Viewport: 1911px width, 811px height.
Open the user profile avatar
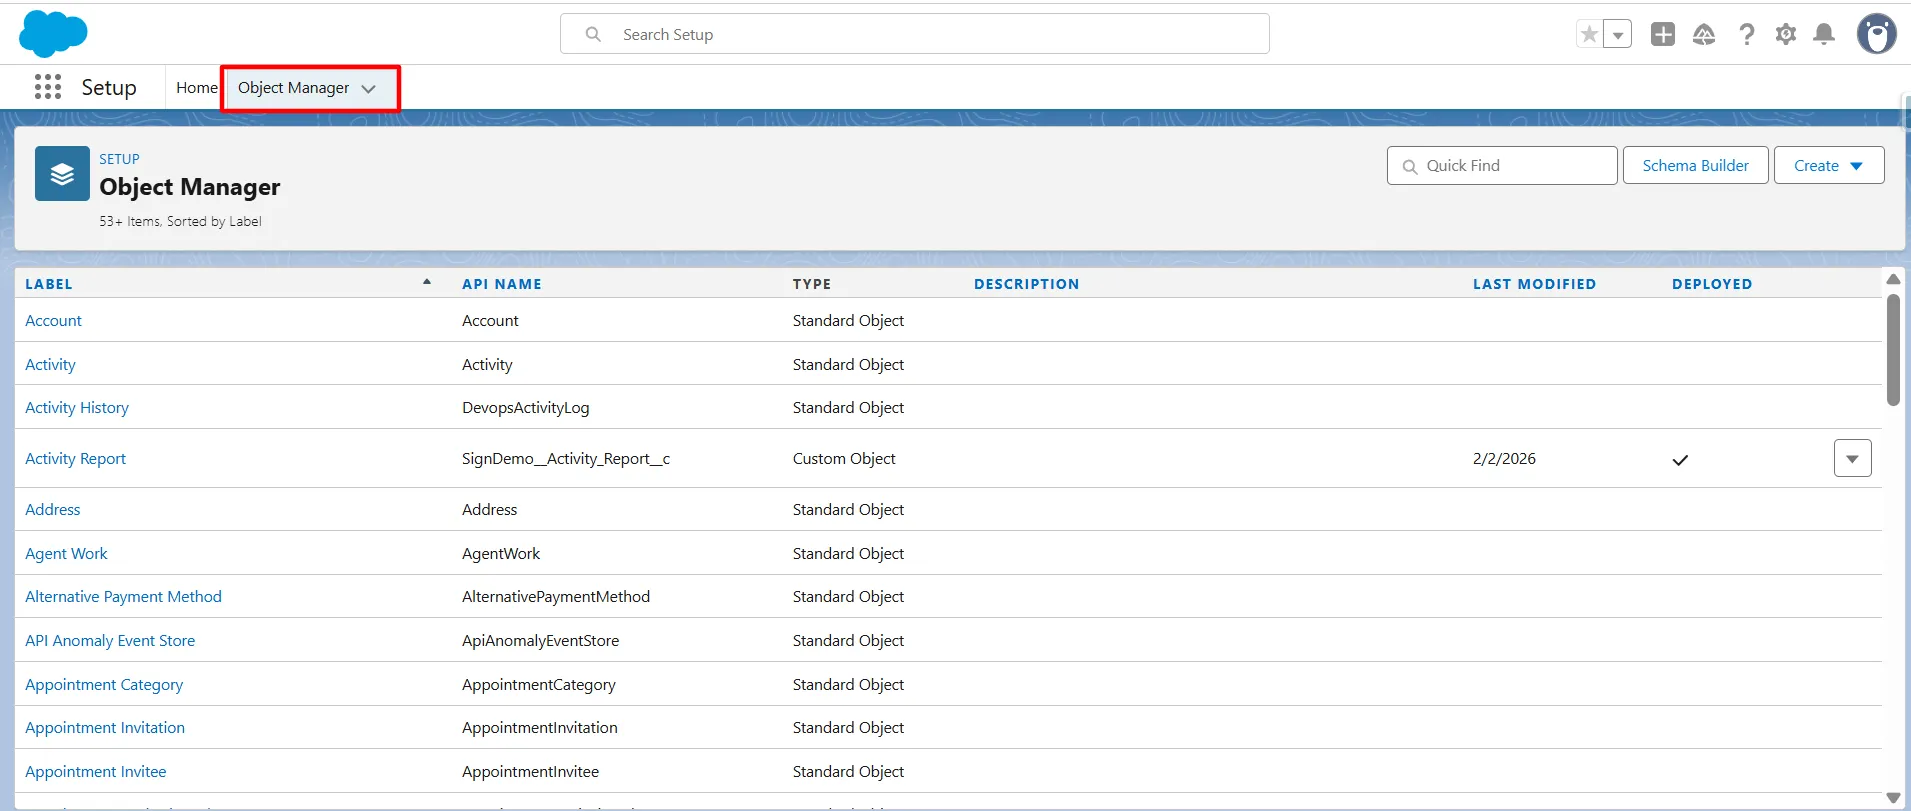pyautogui.click(x=1877, y=34)
